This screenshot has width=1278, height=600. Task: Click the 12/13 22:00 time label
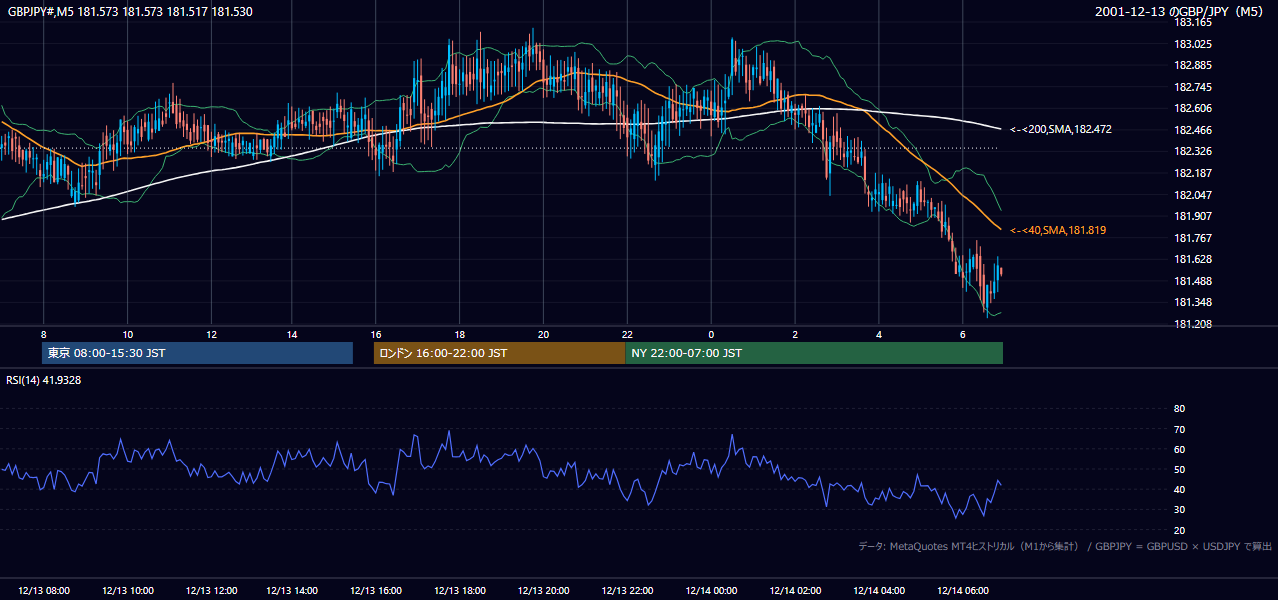(628, 591)
